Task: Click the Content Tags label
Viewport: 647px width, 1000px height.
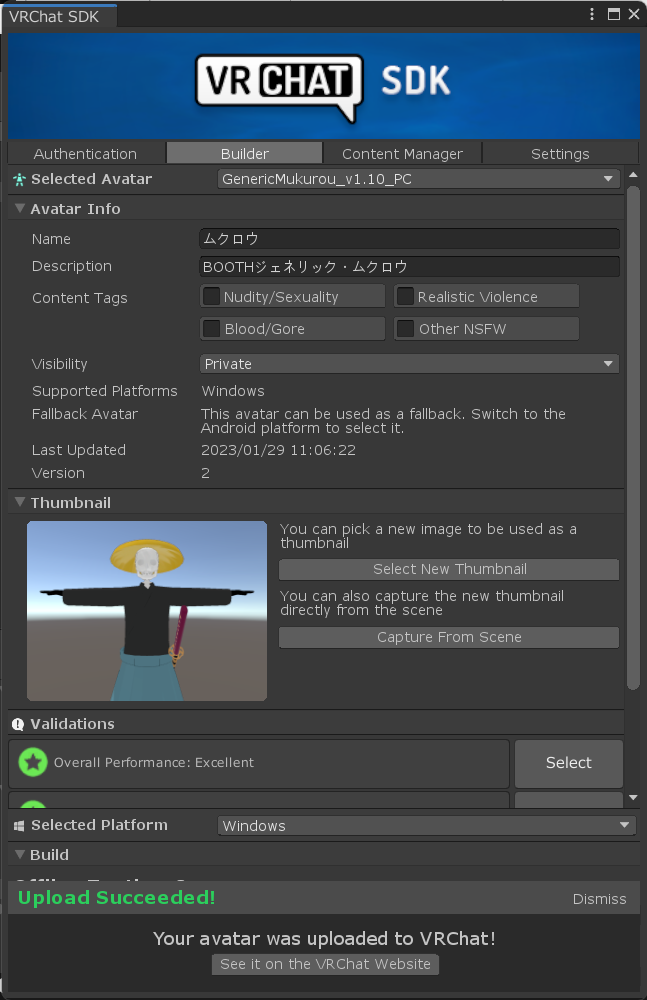Action: pos(80,298)
